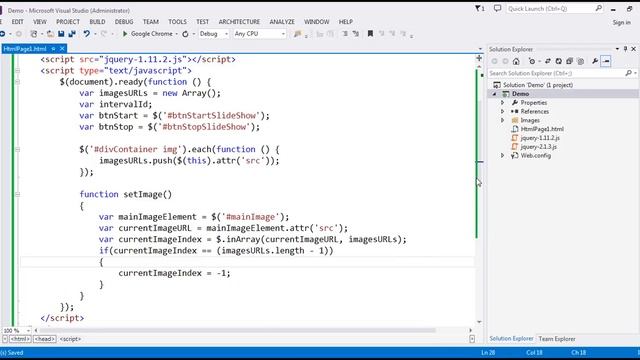This screenshot has height=360, width=640.
Task: Open the ANALYZE menu
Action: [x=282, y=22]
